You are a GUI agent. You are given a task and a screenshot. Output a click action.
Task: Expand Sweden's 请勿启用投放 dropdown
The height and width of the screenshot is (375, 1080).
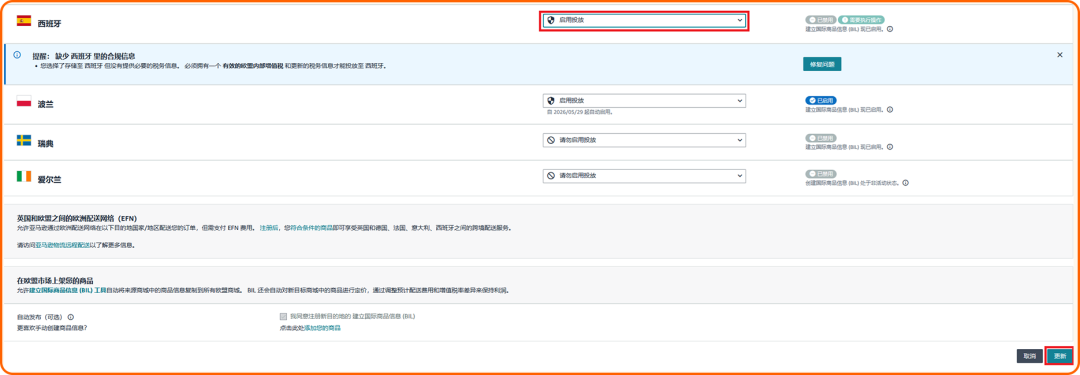644,140
